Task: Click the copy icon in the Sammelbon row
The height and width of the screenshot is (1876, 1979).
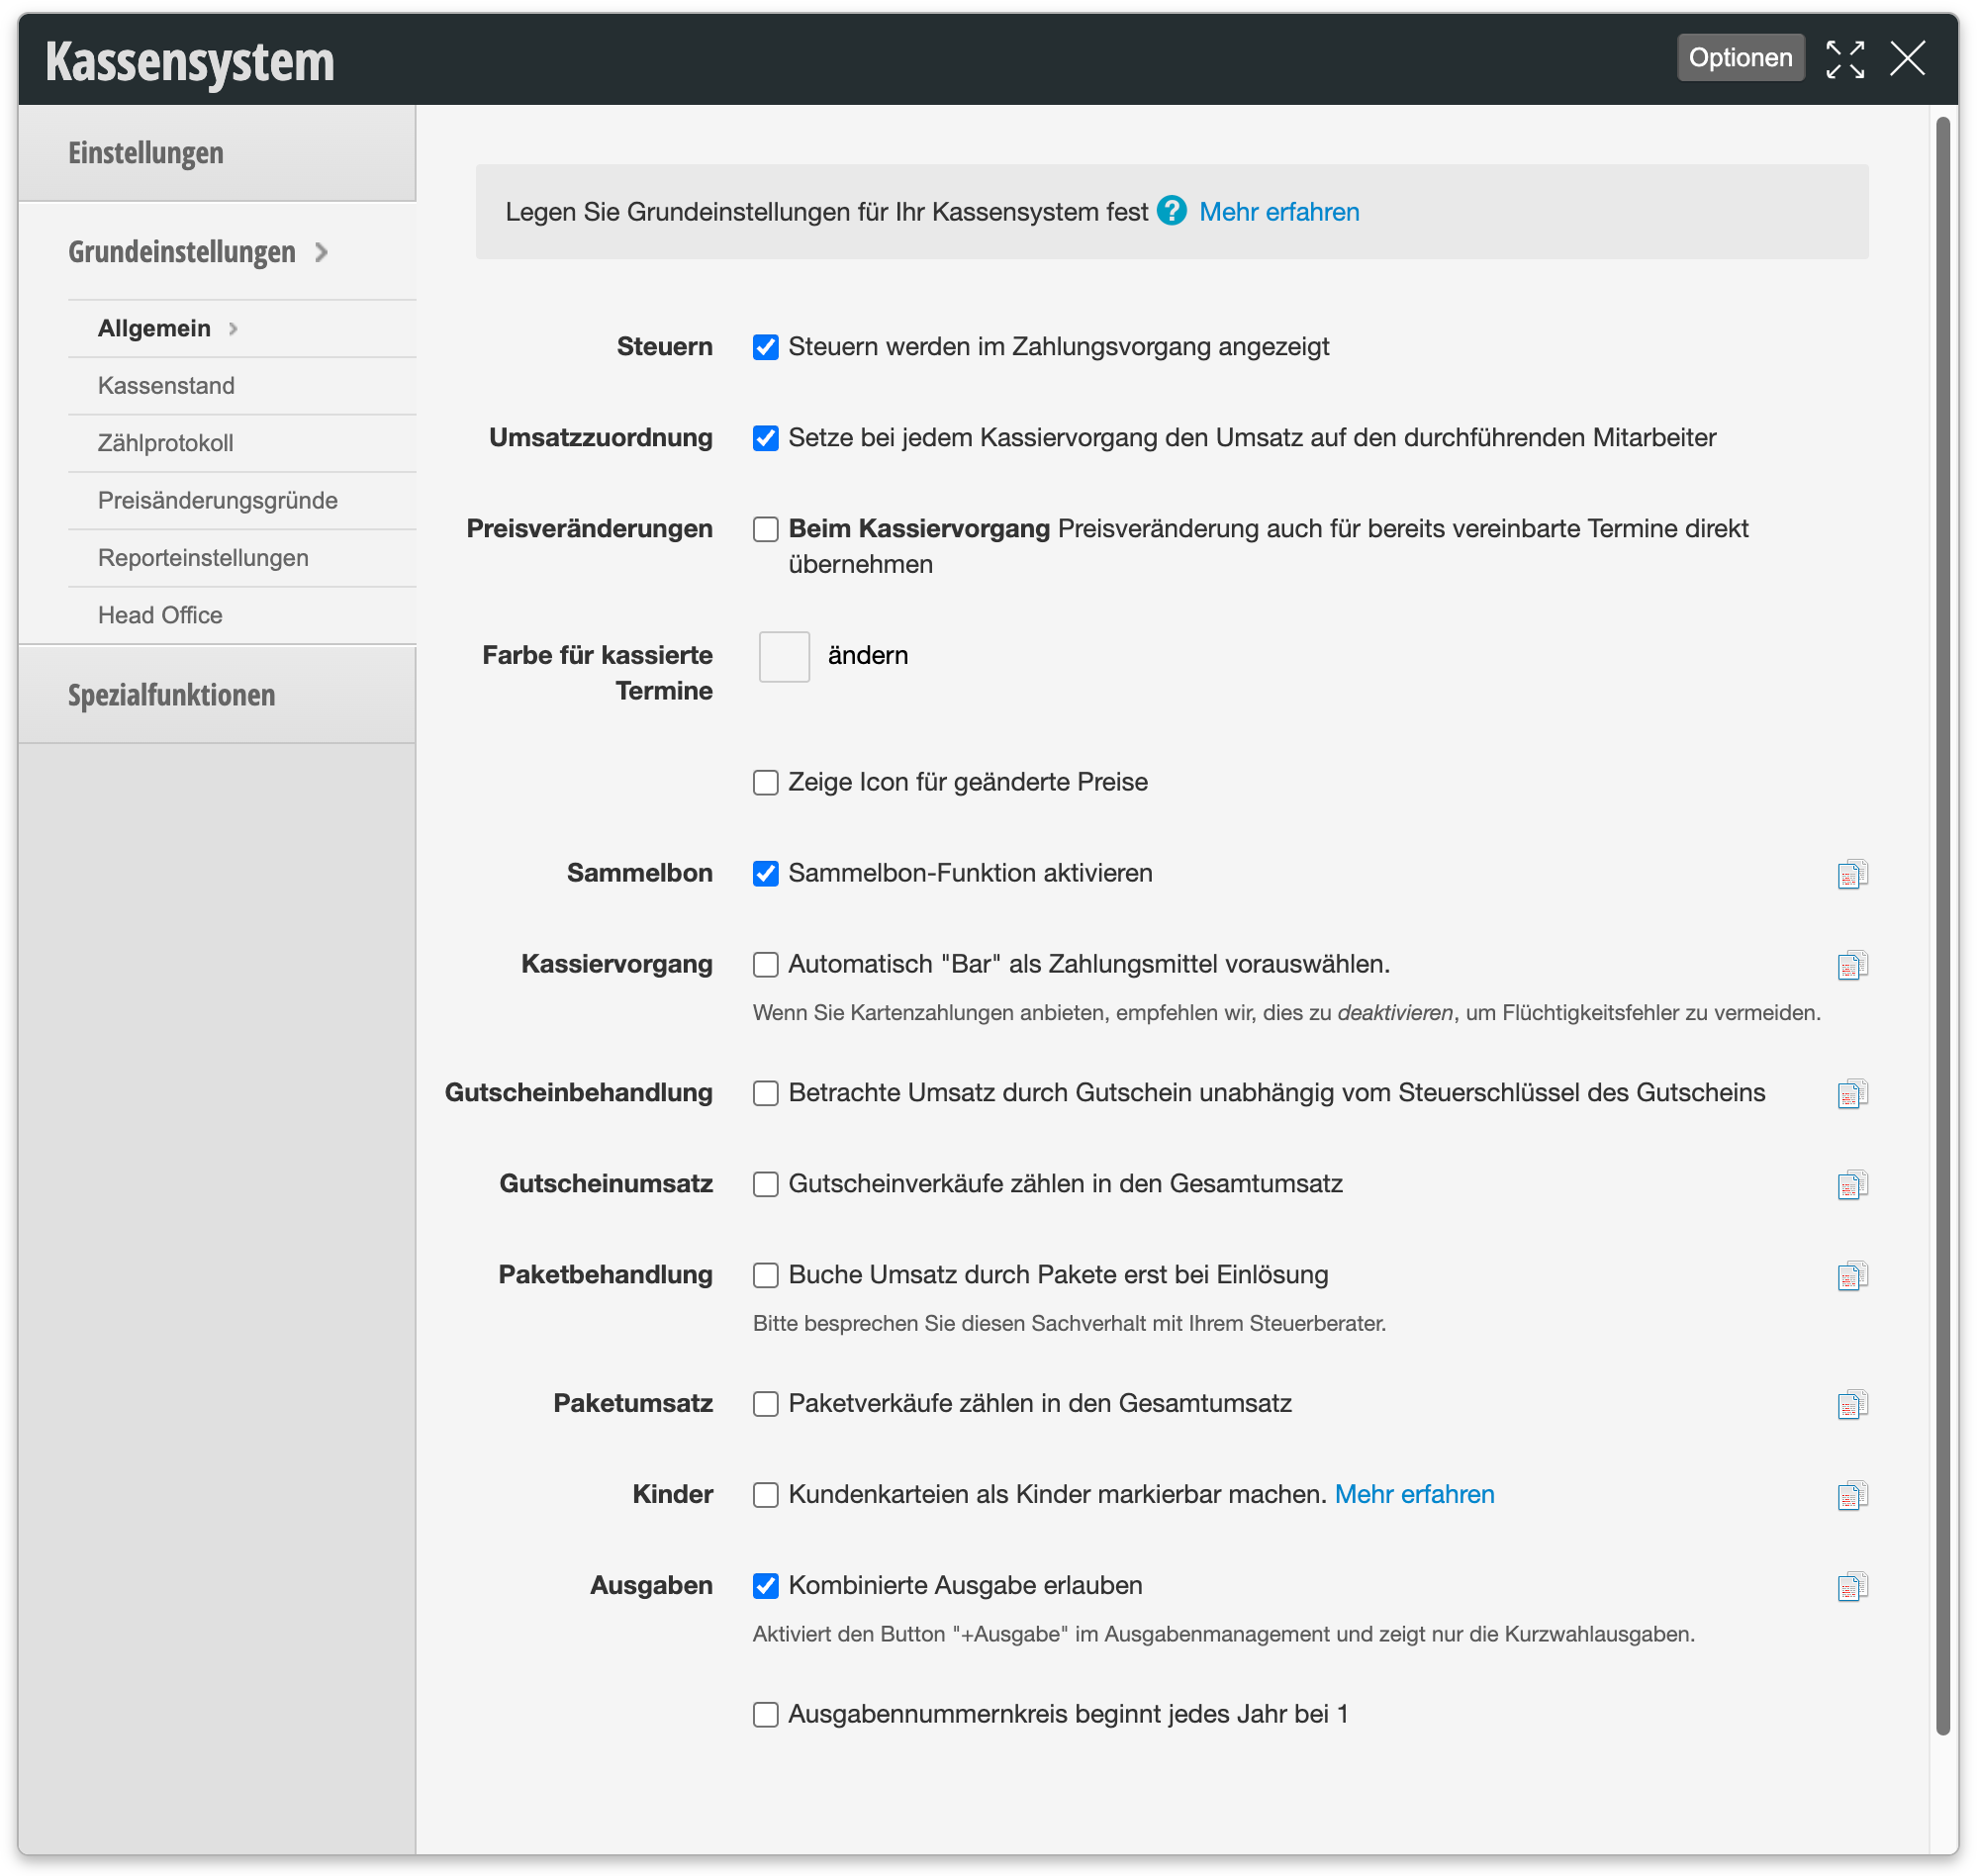Action: point(1852,874)
